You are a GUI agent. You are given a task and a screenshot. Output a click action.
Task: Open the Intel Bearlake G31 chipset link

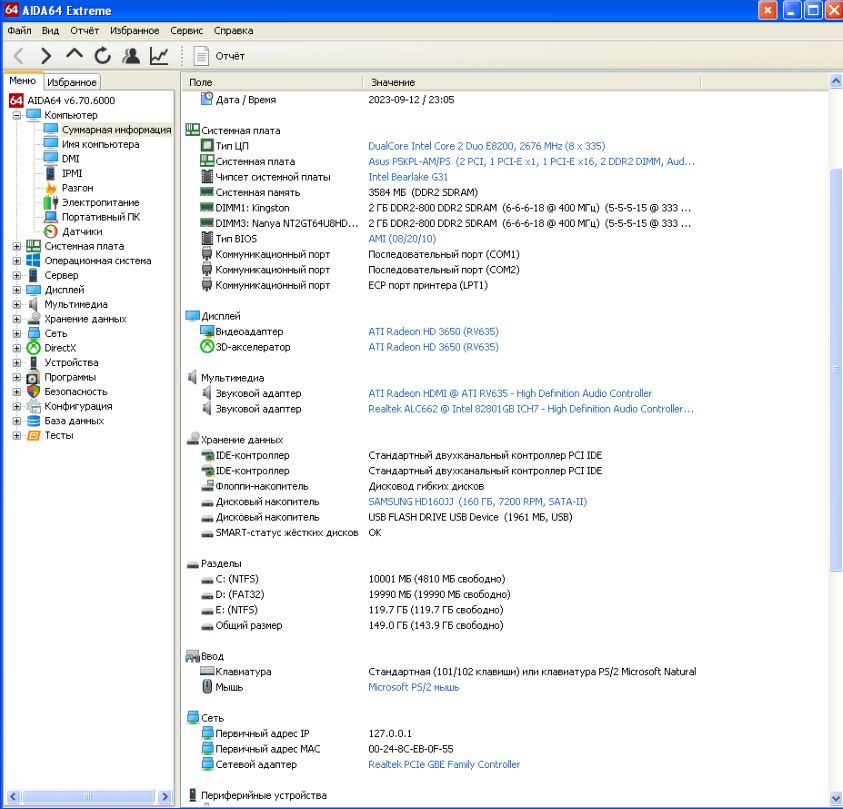click(408, 177)
